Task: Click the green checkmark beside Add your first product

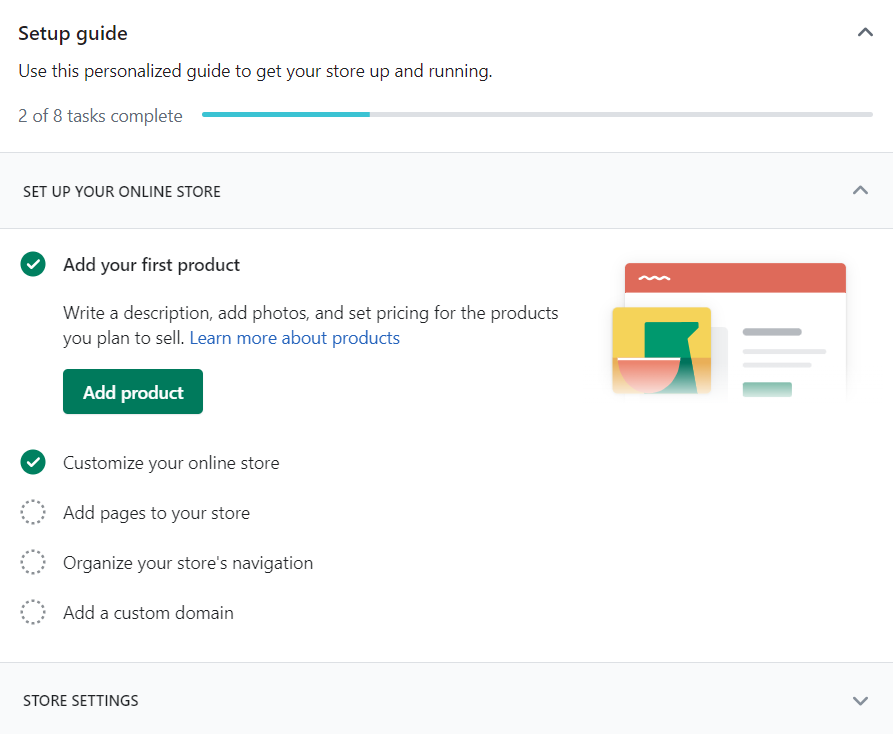Action: click(x=33, y=264)
